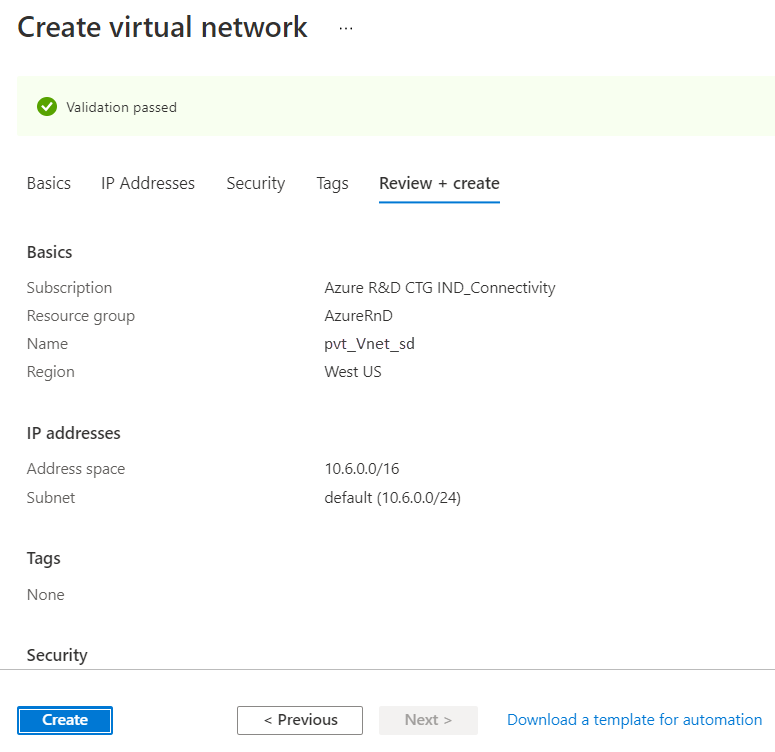Screen dimensions: 775x752
Task: Switch to the Basics tab
Action: pyautogui.click(x=49, y=183)
